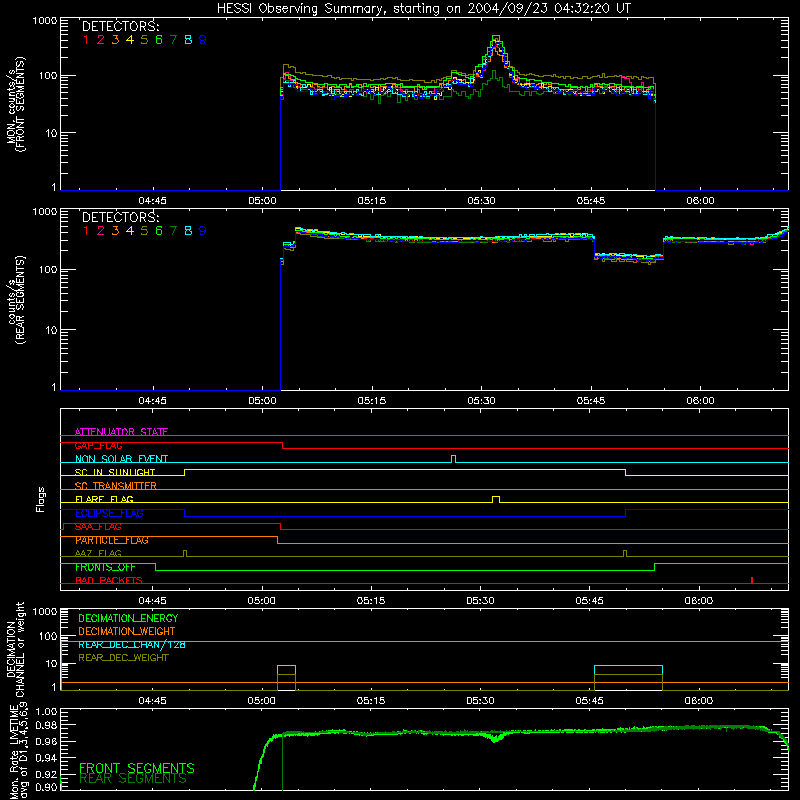Select dark green detector 7 in the front segments legend
The width and height of the screenshot is (800, 800).
coord(173,40)
